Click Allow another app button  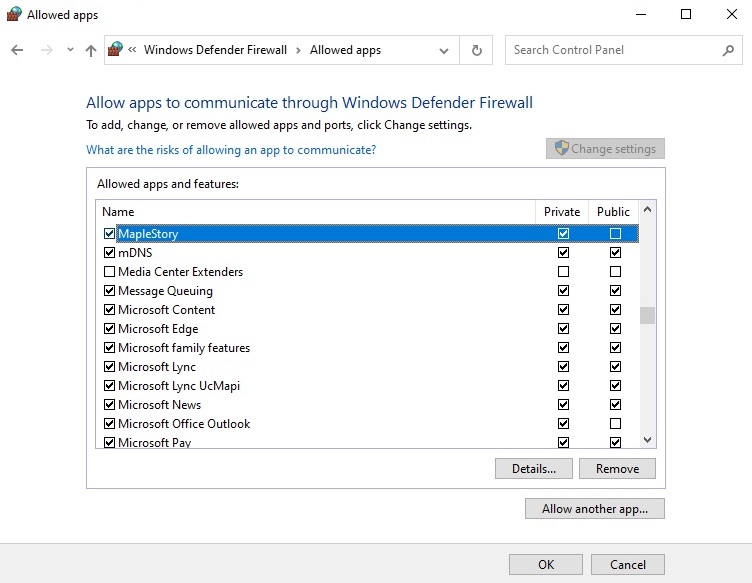(x=595, y=509)
